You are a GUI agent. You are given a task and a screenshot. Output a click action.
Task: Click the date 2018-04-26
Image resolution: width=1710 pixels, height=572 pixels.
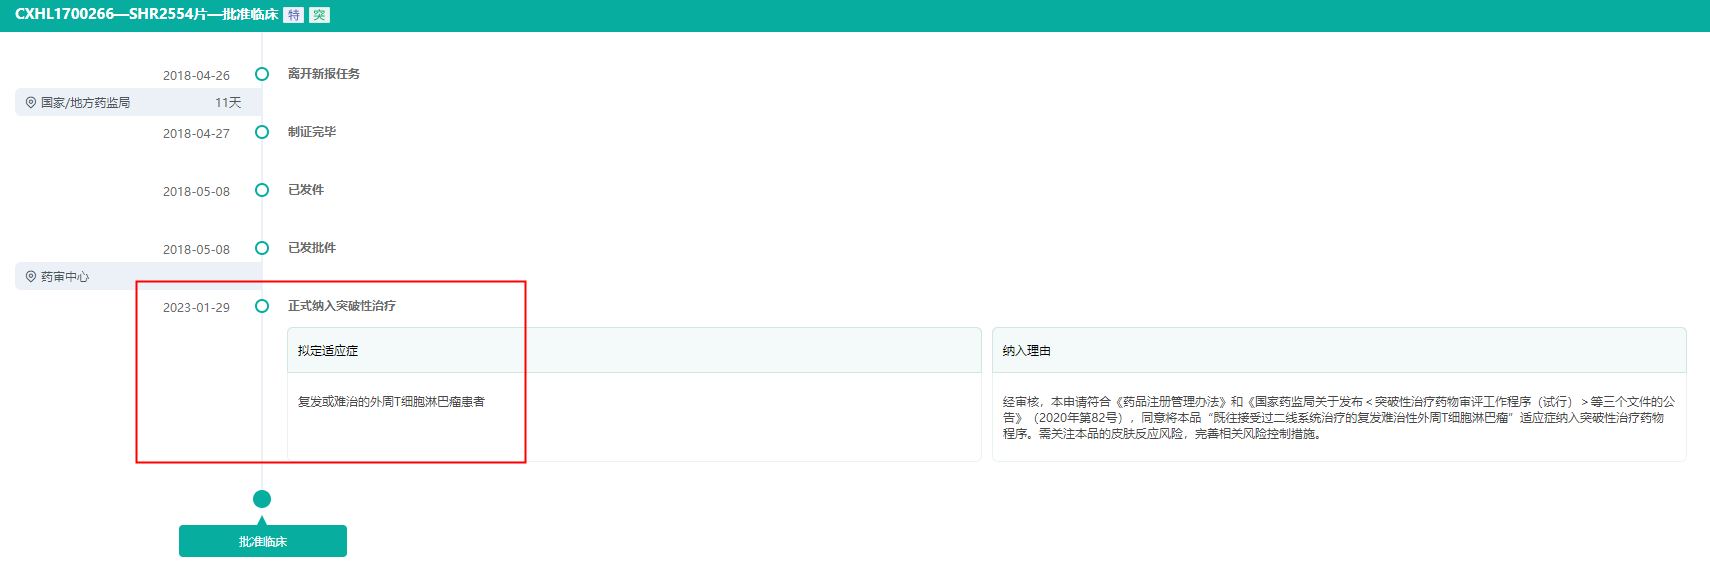[196, 75]
